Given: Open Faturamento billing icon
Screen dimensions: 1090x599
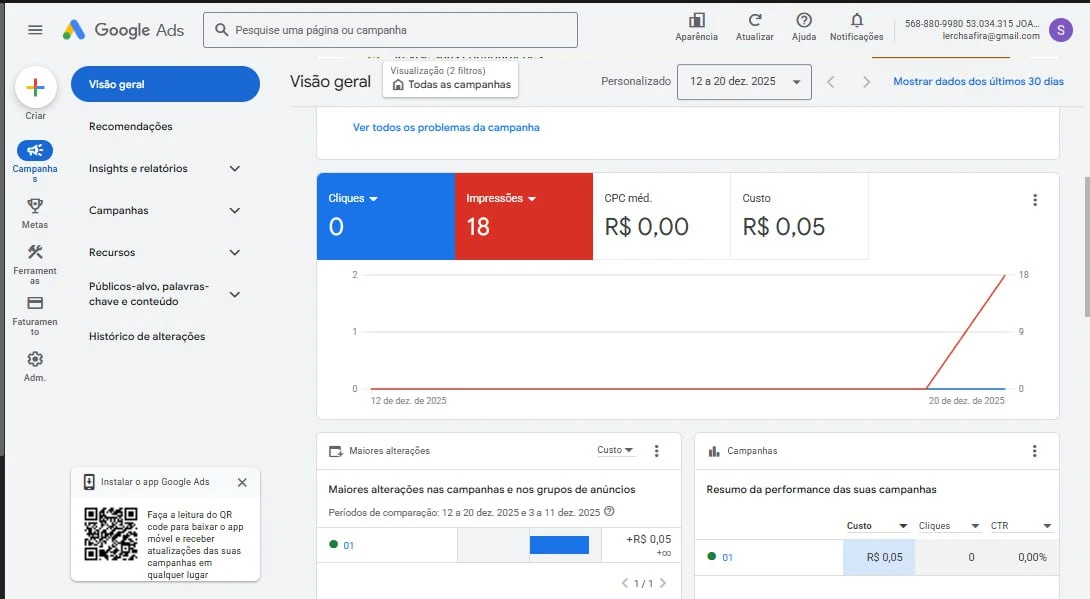Looking at the screenshot, I should click(x=35, y=303).
